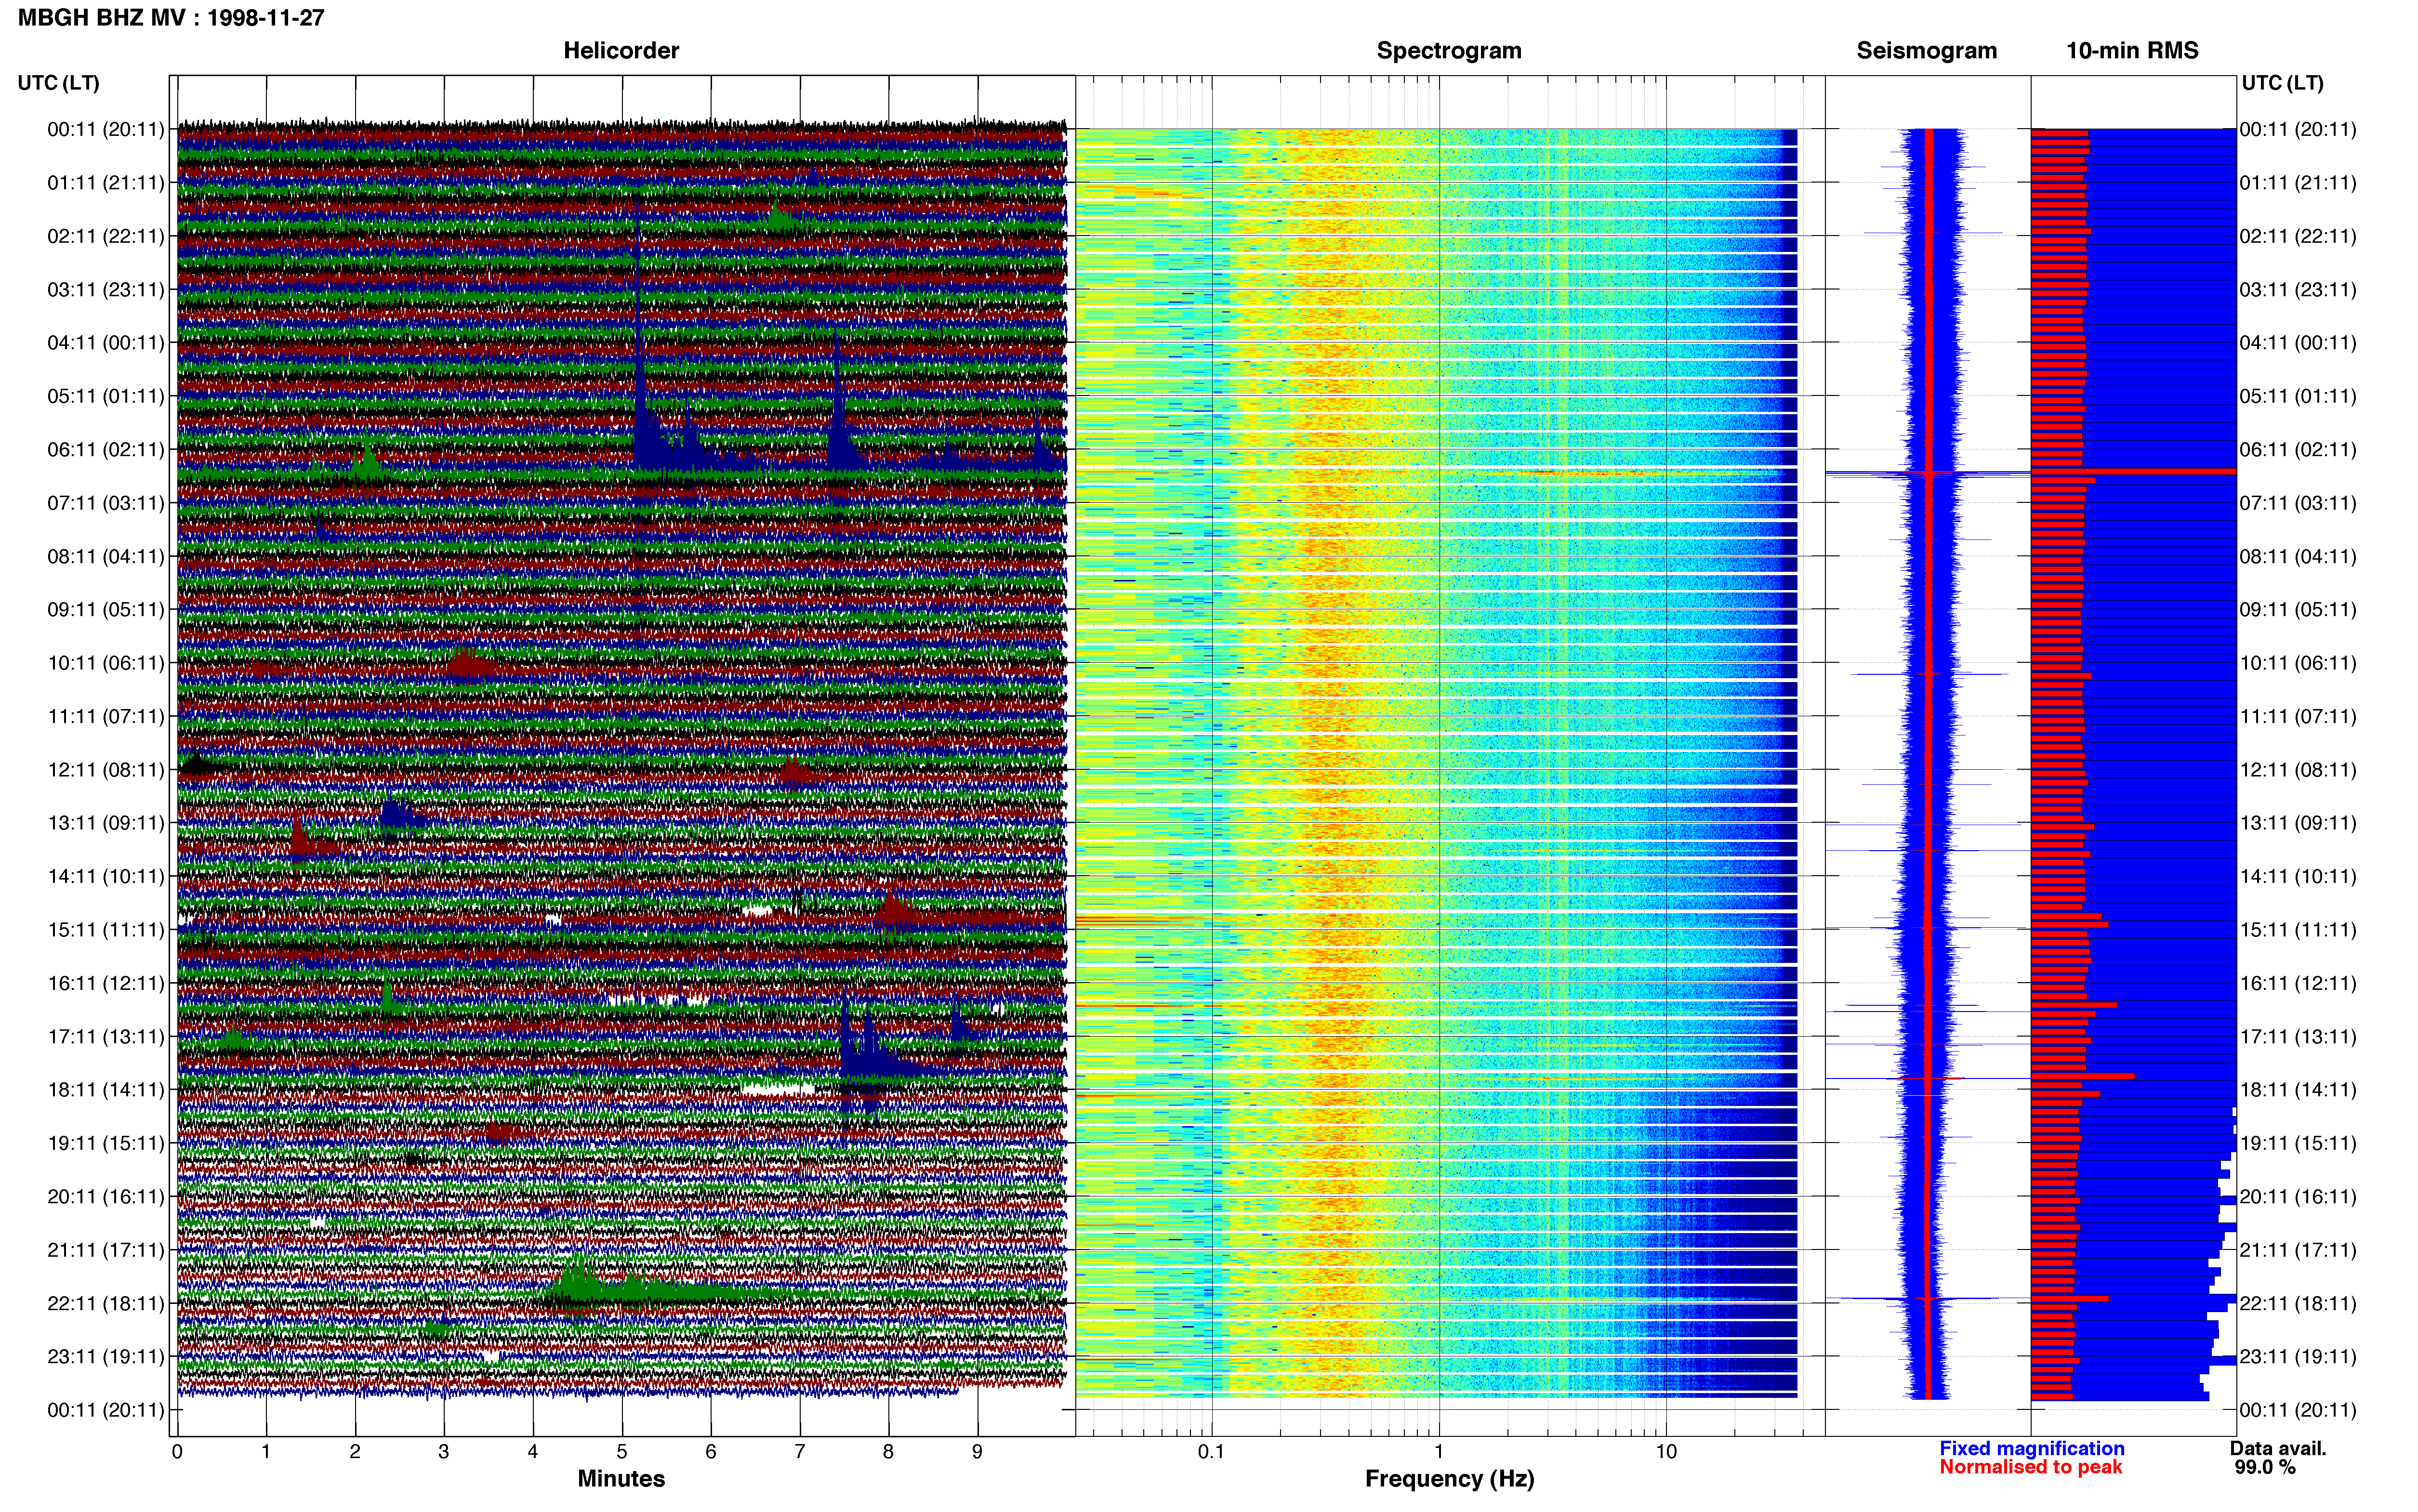This screenshot has width=2418, height=1512.
Task: Click the right time label '06:11 (02:11)'
Action: (x=2298, y=450)
